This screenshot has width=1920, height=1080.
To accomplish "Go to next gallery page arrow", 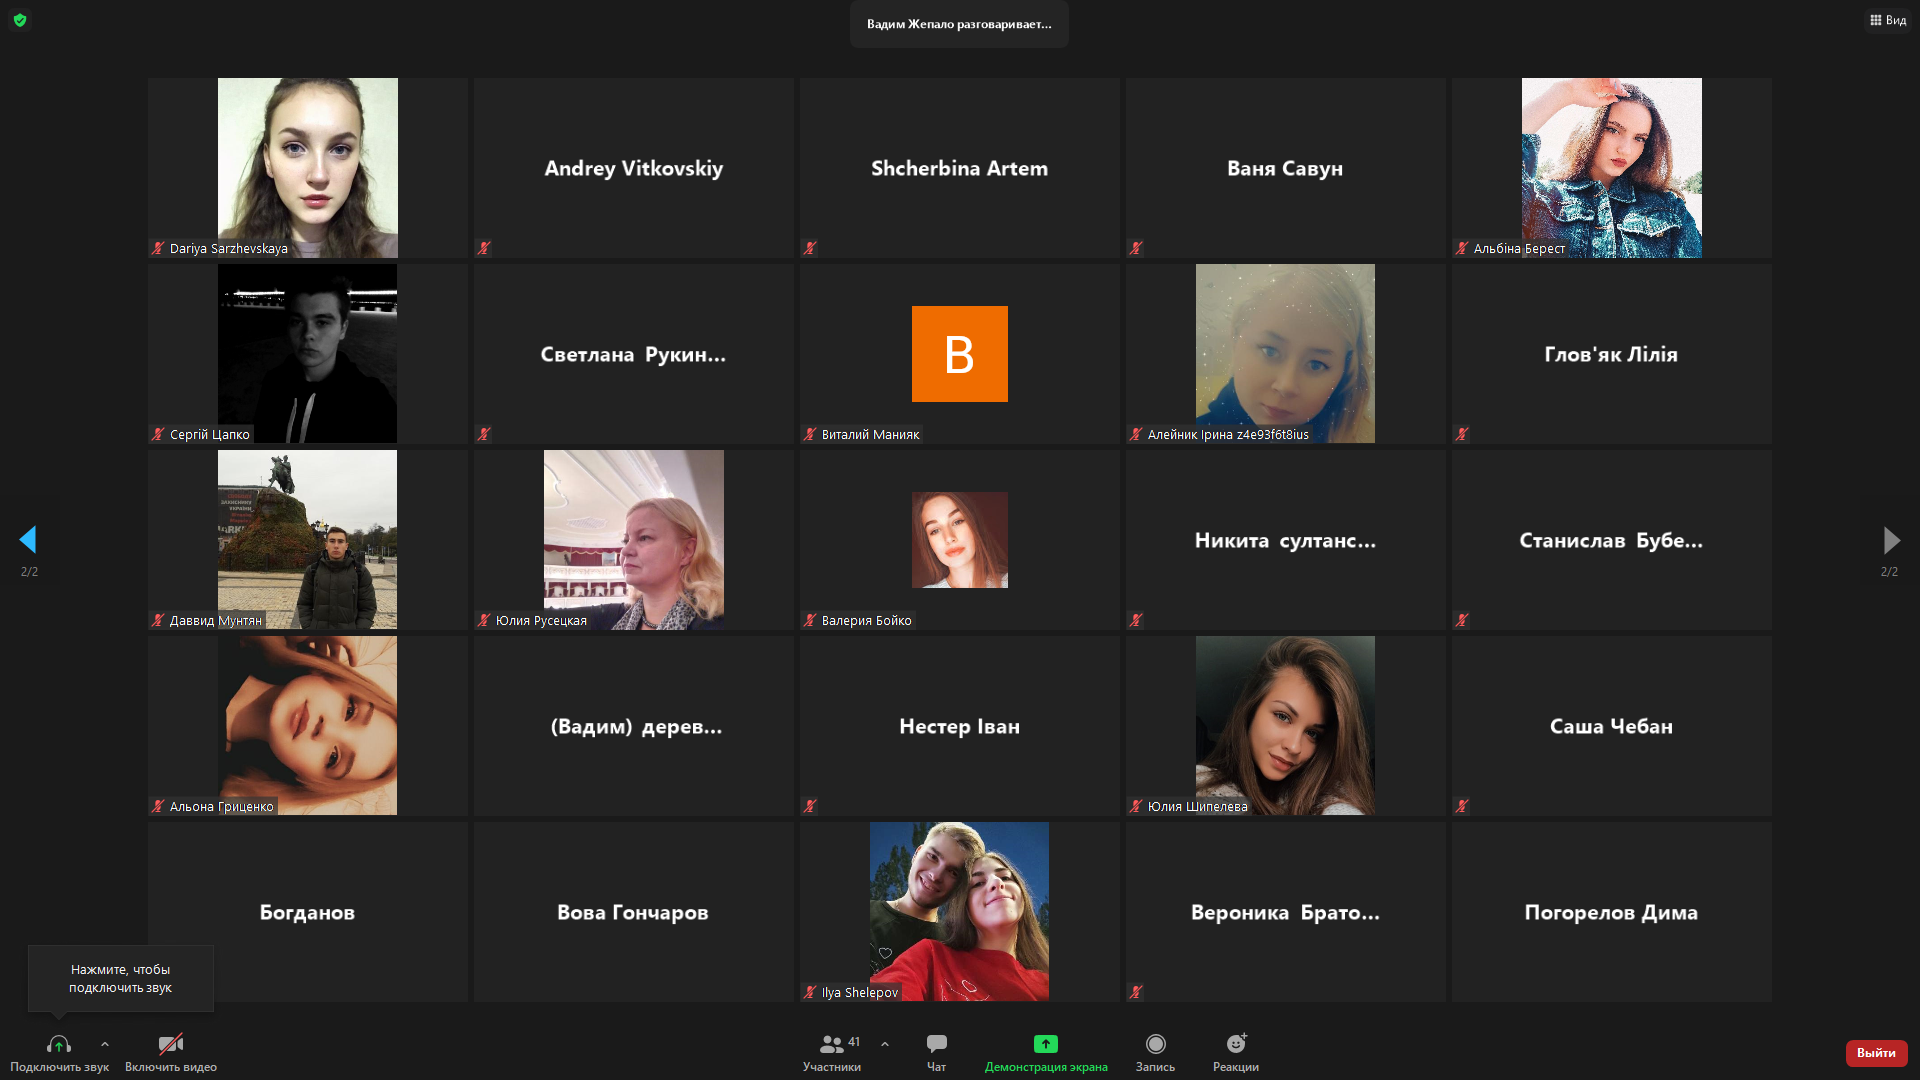I will (x=1891, y=540).
